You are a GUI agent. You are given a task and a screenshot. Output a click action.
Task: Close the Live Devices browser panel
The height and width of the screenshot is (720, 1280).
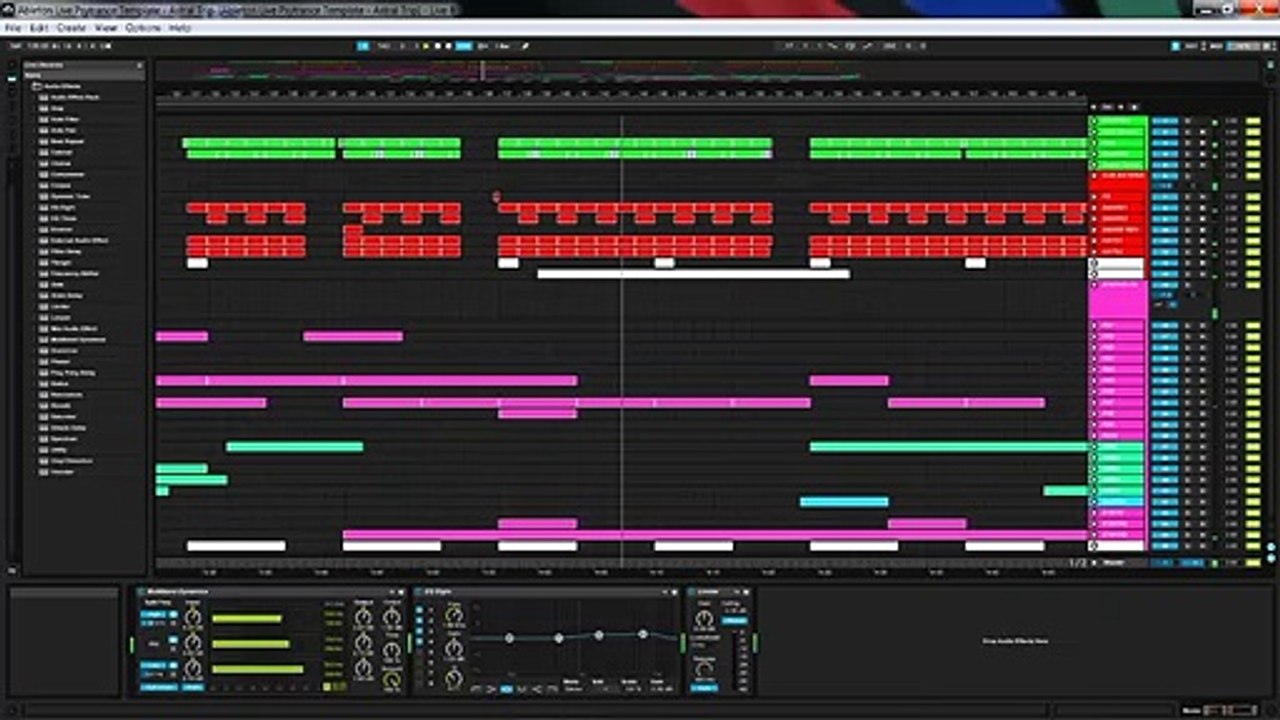tap(140, 64)
